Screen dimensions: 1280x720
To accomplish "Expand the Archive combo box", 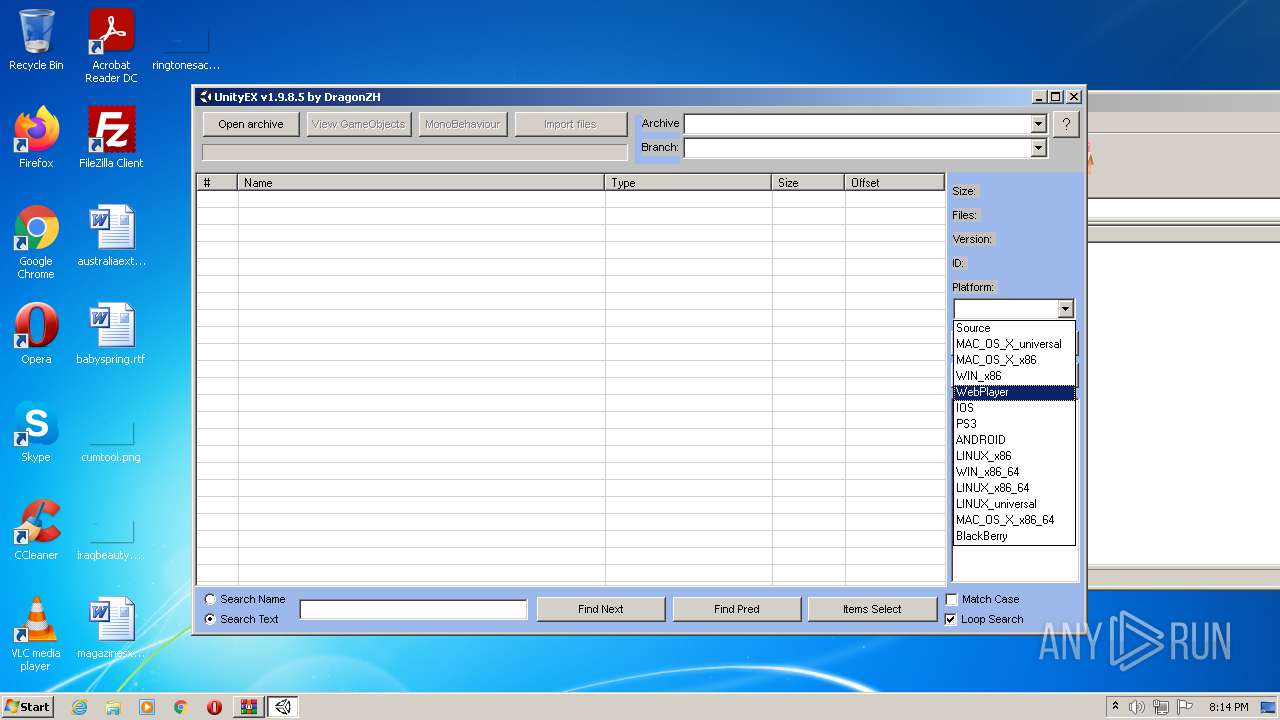I will [1038, 124].
